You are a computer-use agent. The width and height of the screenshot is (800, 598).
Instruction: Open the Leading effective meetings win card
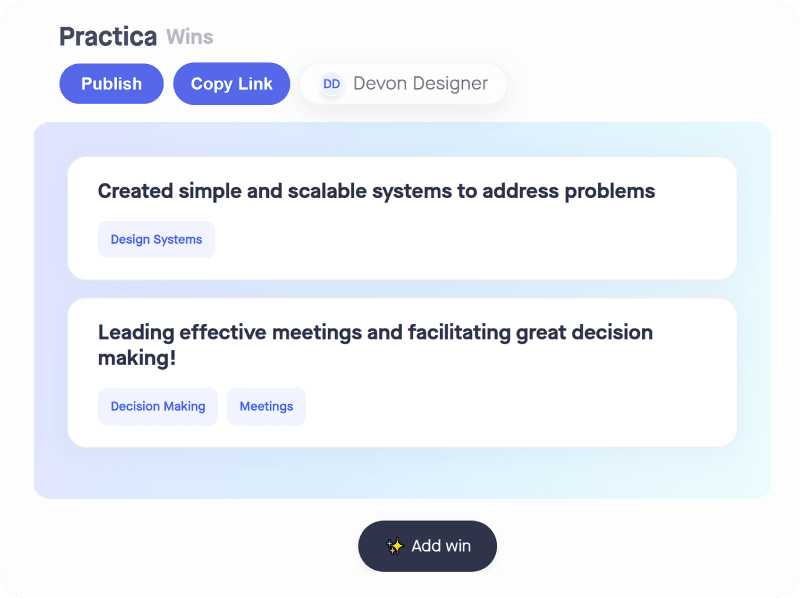pyautogui.click(x=402, y=373)
